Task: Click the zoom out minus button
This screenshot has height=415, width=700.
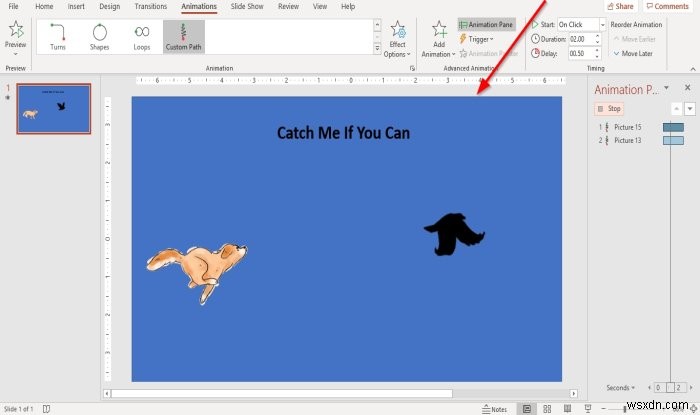Action: click(x=603, y=409)
